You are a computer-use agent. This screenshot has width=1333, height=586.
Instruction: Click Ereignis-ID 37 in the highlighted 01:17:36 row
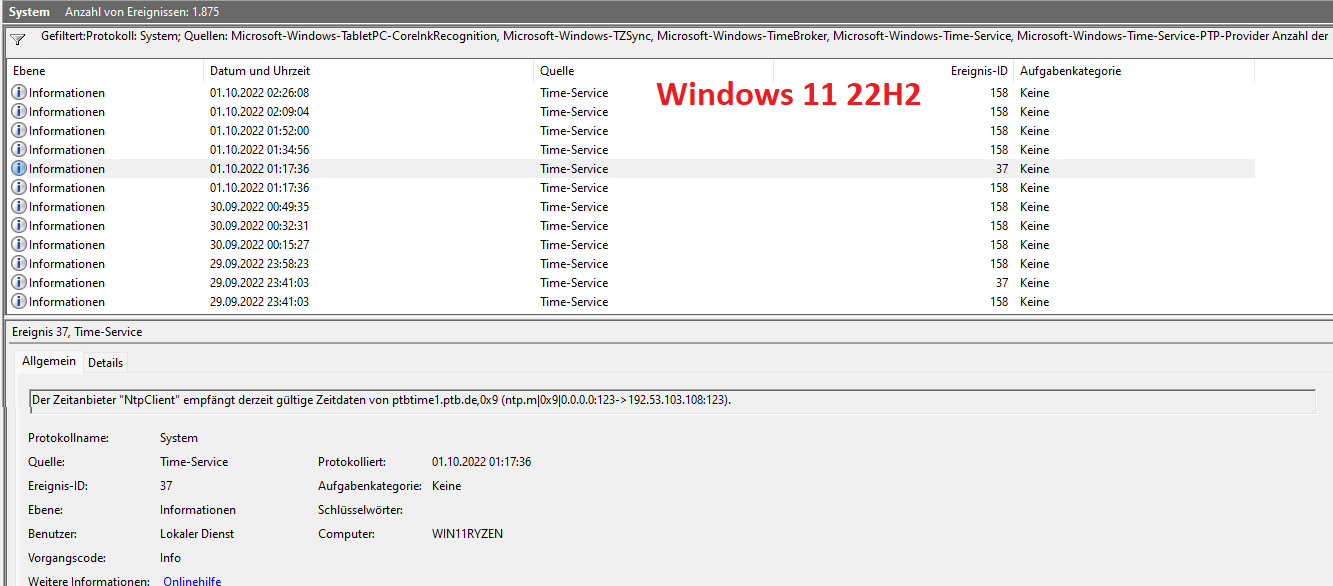[1001, 168]
